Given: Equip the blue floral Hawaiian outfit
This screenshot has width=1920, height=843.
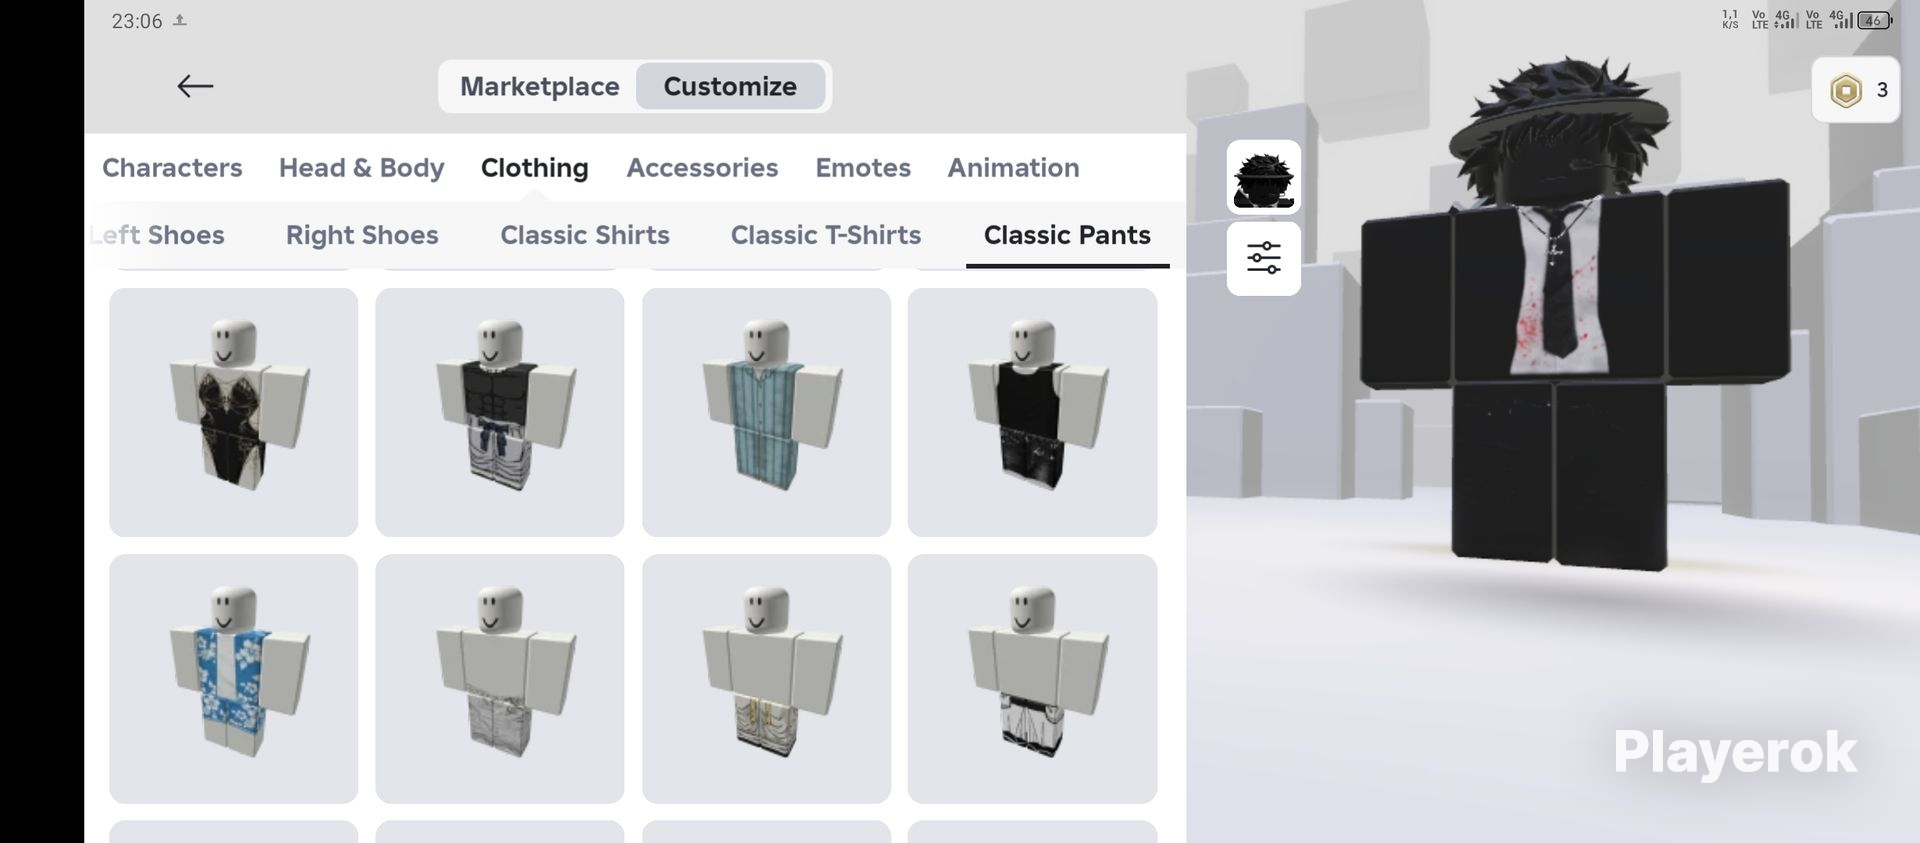Looking at the screenshot, I should 233,679.
